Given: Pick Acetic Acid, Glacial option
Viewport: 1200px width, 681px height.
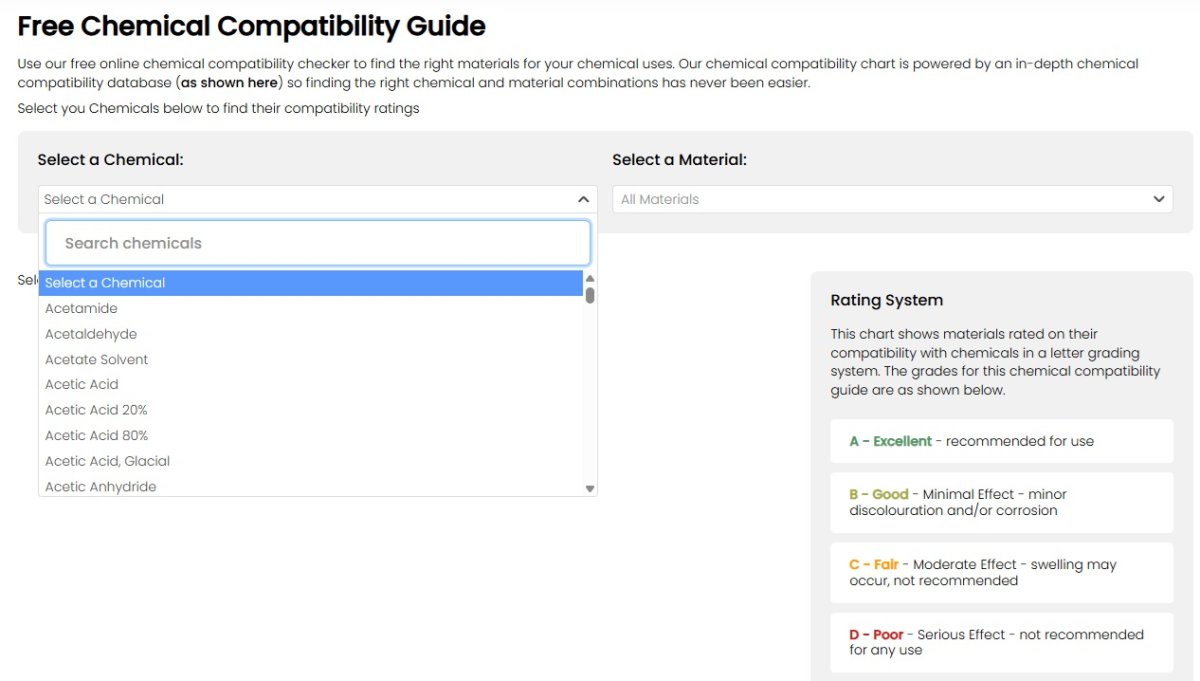Looking at the screenshot, I should [107, 461].
